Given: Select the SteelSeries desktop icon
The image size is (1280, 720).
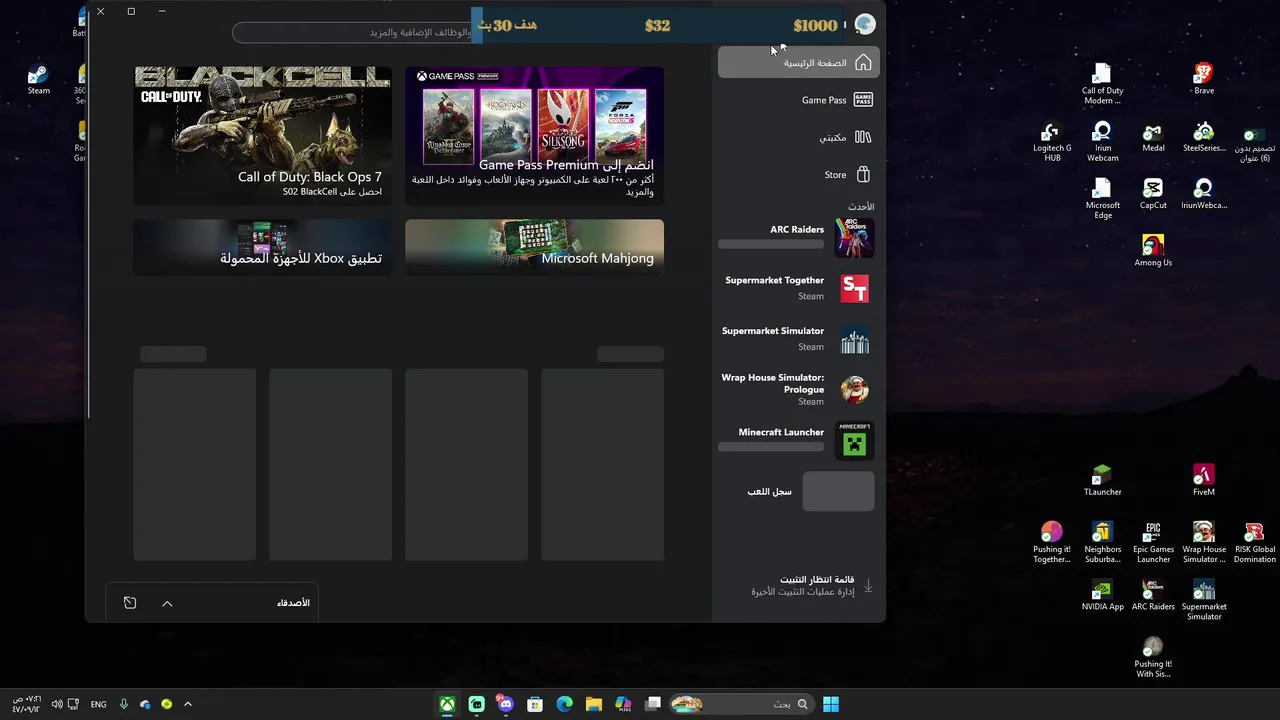Looking at the screenshot, I should 1204,138.
